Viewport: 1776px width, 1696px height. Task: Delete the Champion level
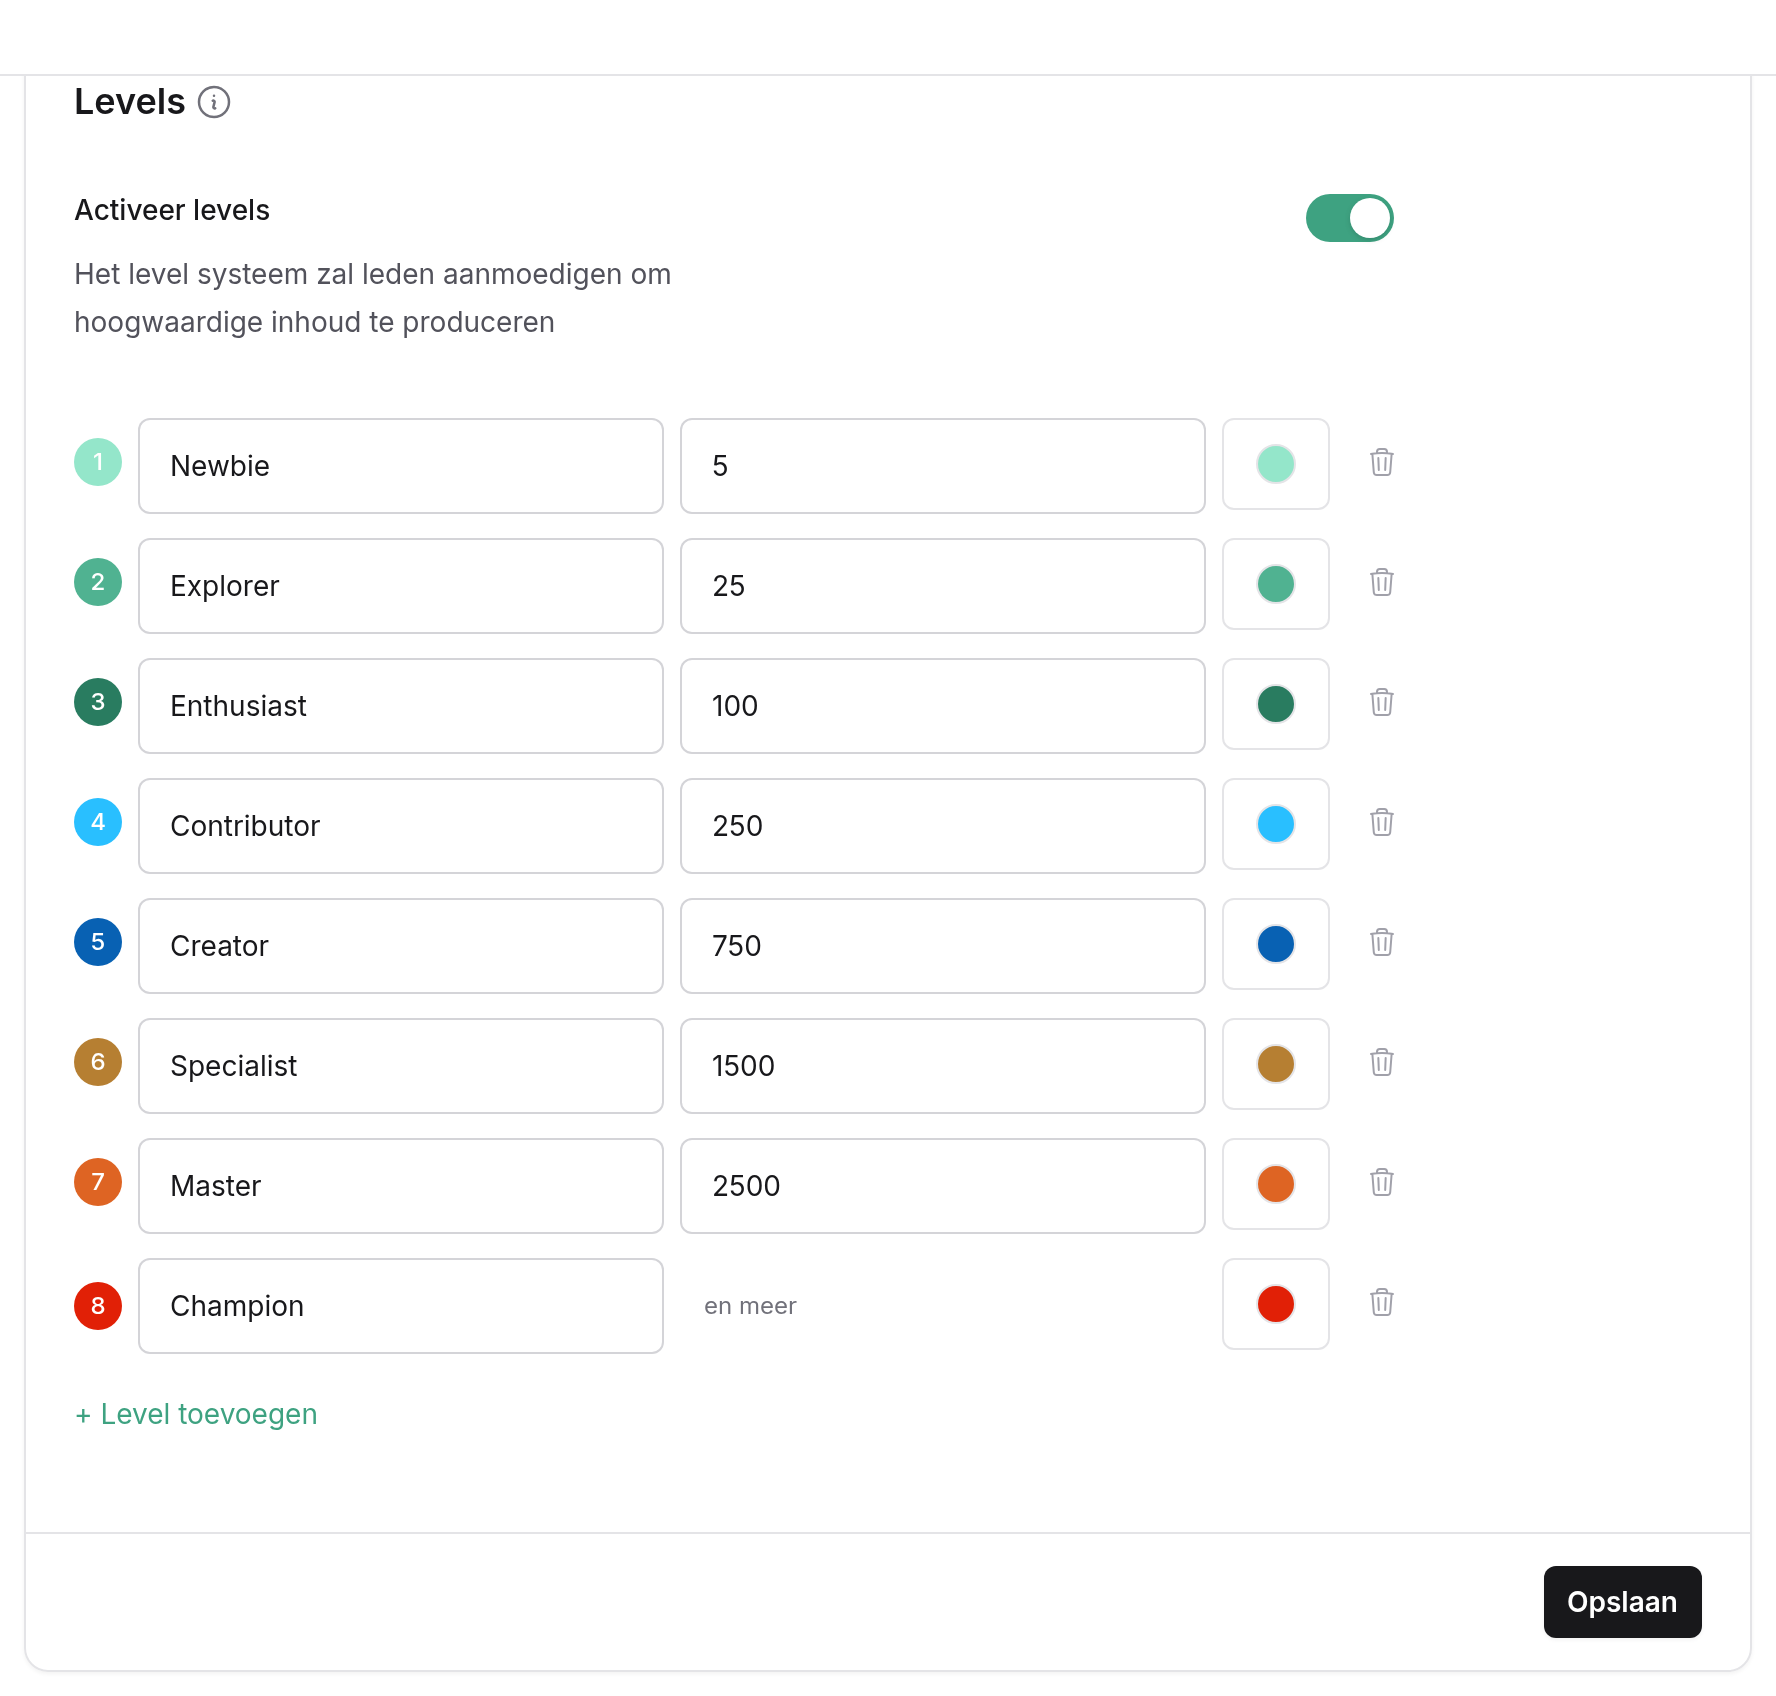click(x=1382, y=1302)
